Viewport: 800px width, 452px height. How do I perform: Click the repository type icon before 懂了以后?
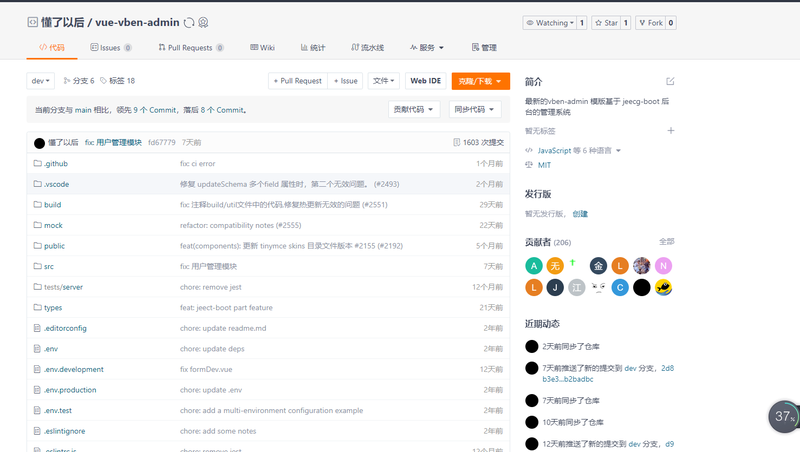click(32, 22)
